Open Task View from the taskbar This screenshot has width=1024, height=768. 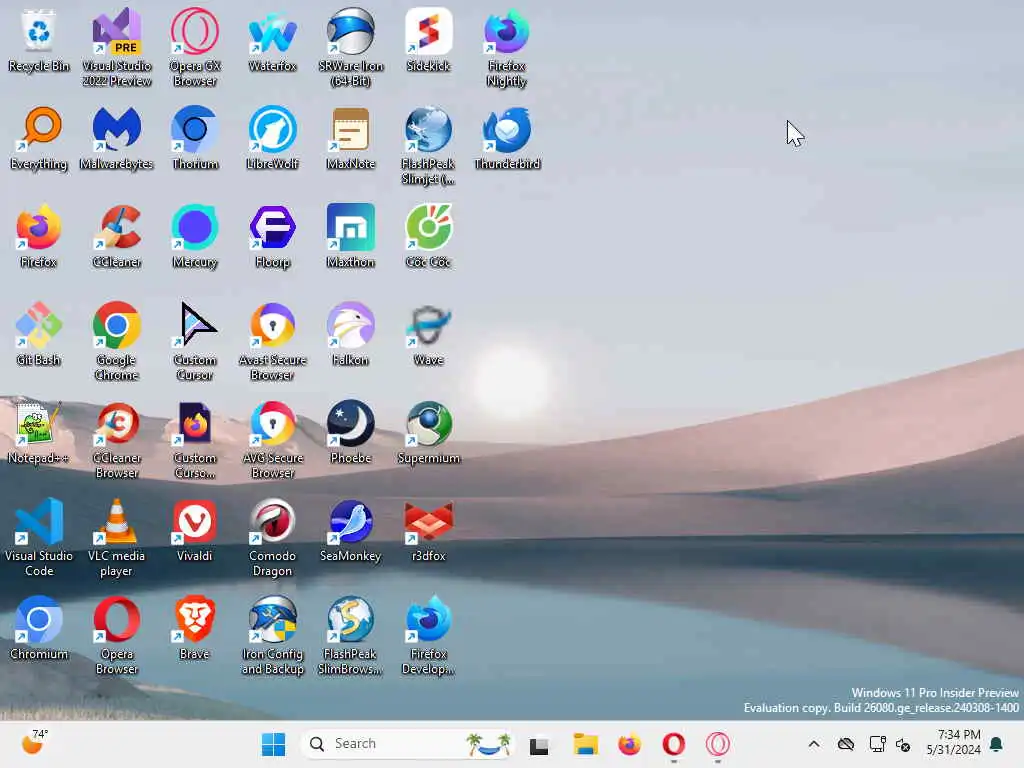[x=539, y=744]
